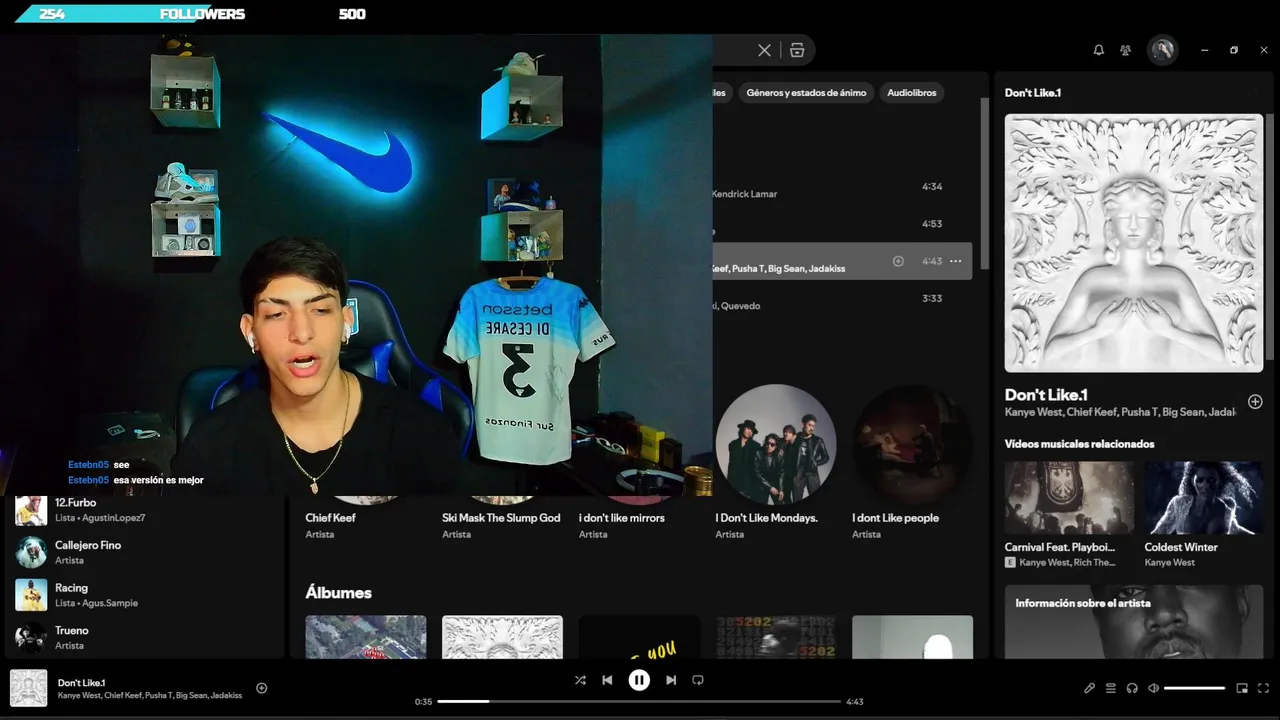1280x720 pixels.
Task: Open the 12.Furbo playlist in library
Action: [x=145, y=510]
